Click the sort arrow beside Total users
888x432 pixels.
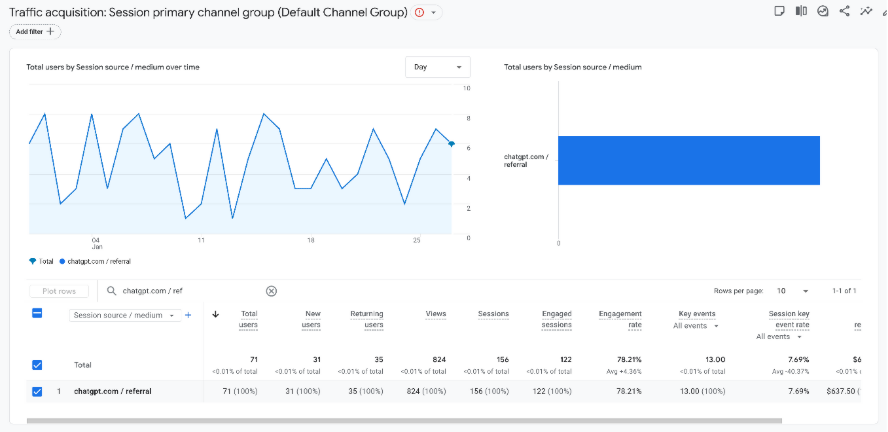coord(216,314)
